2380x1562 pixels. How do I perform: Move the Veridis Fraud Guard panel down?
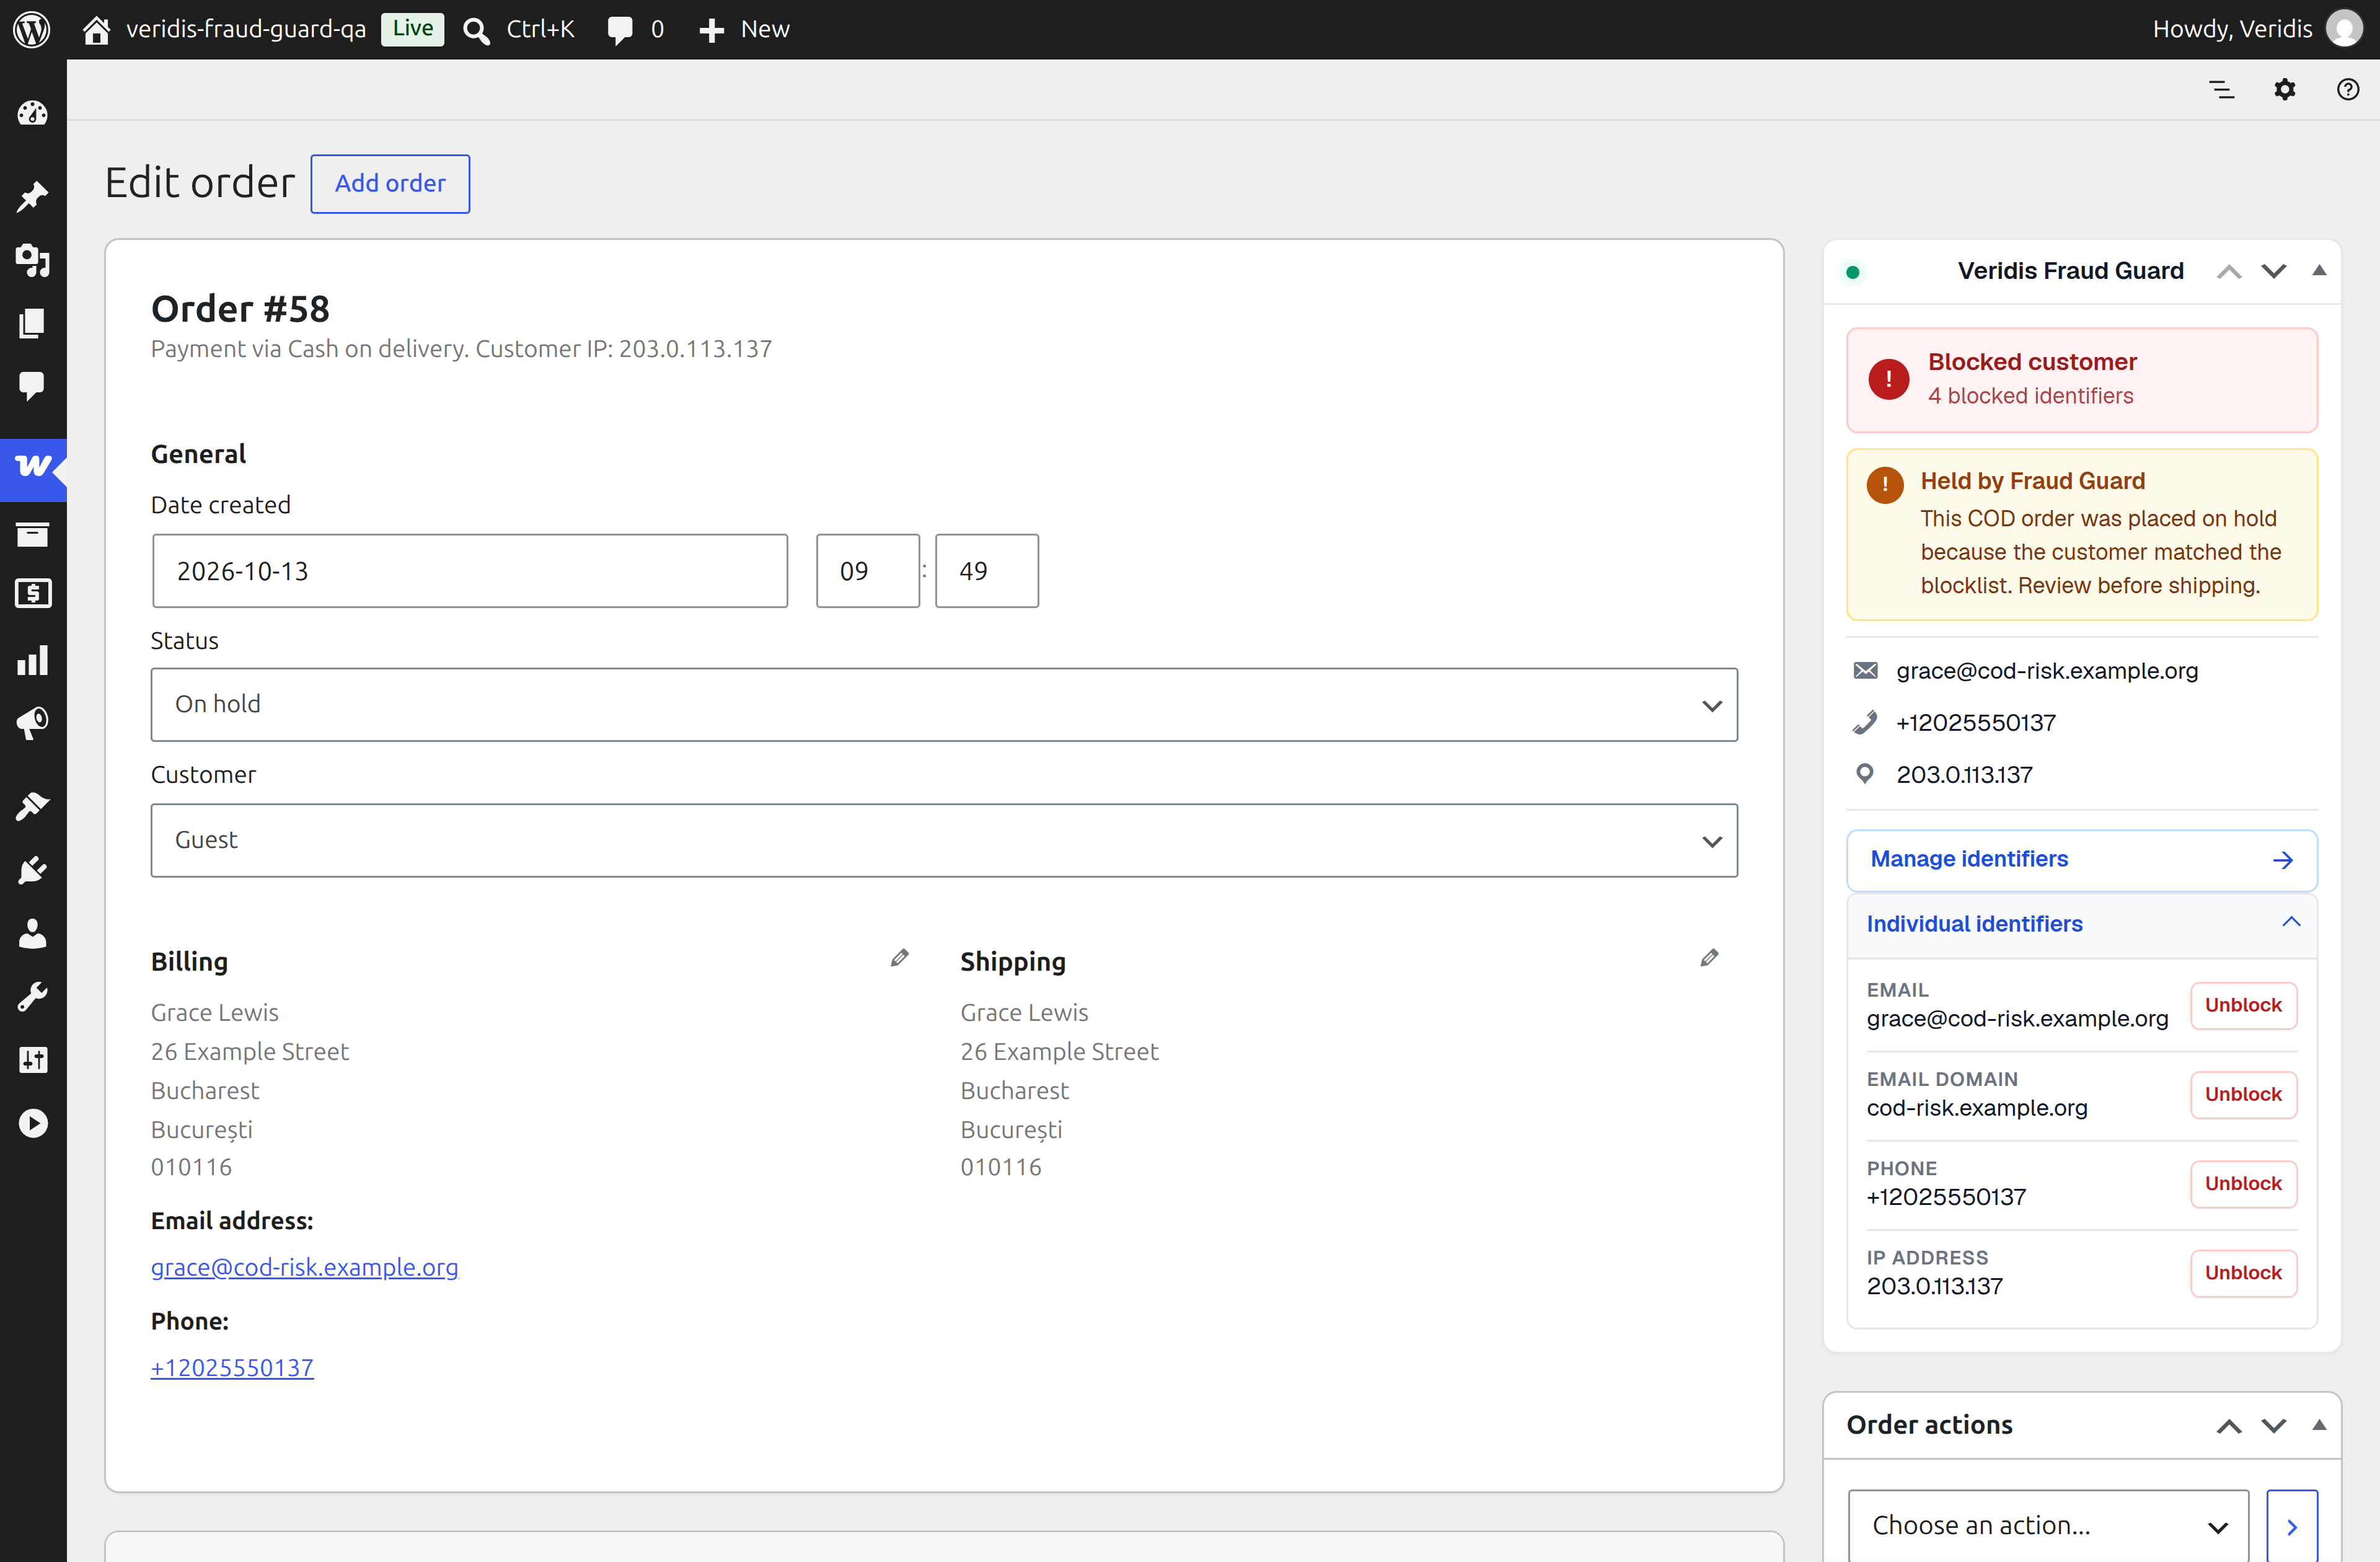pyautogui.click(x=2274, y=271)
